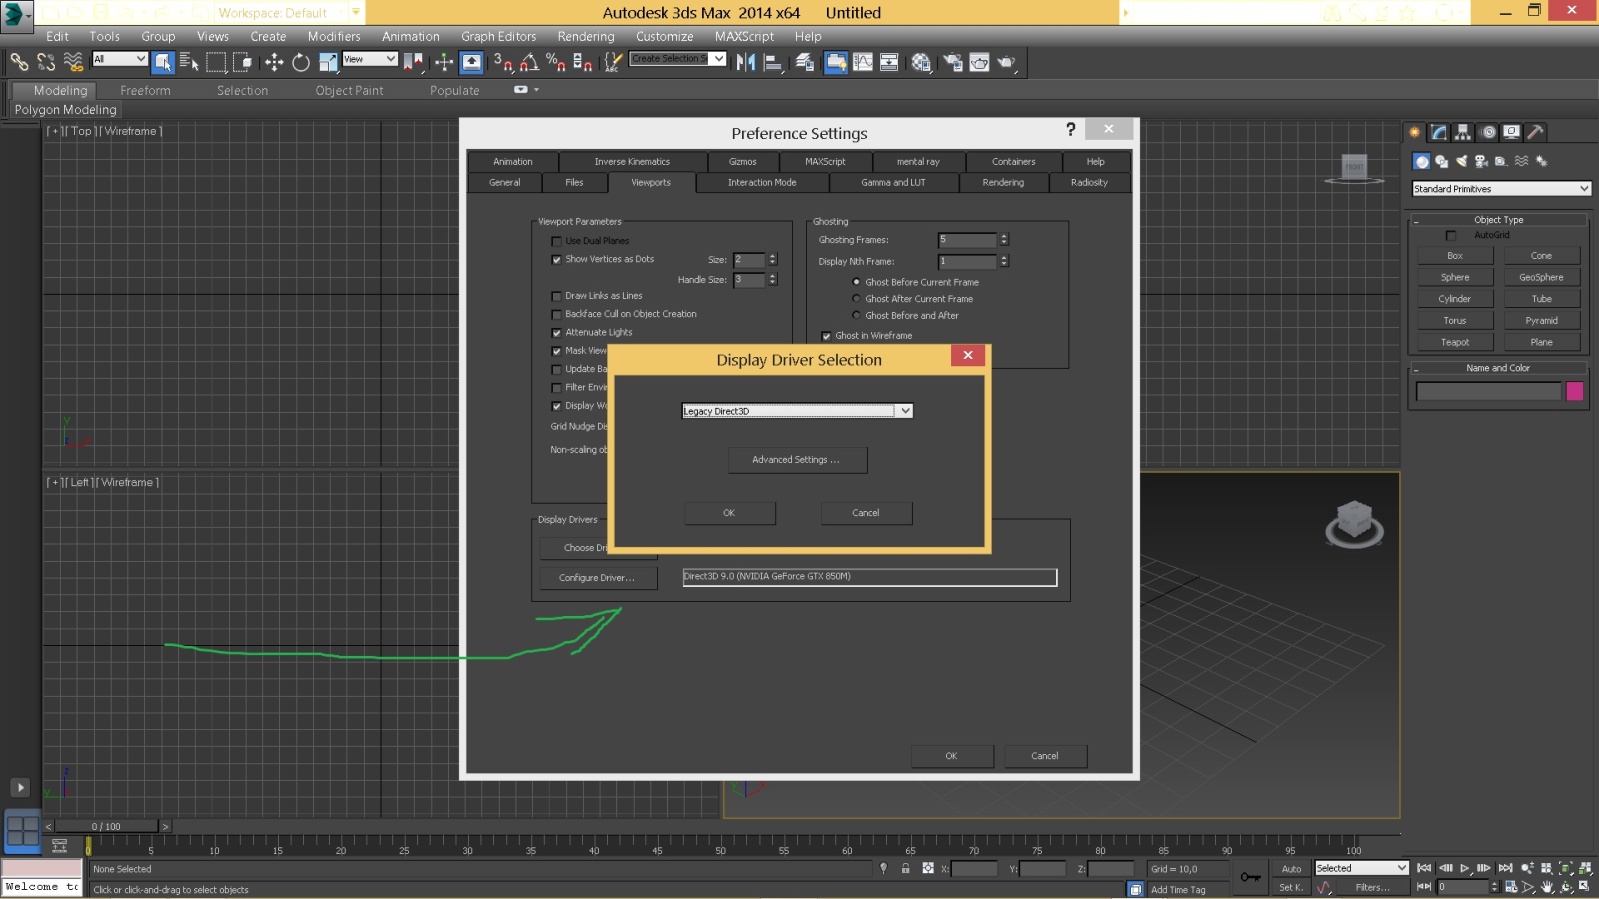This screenshot has width=1599, height=899.
Task: Select the Lights category icon
Action: coord(1461,161)
